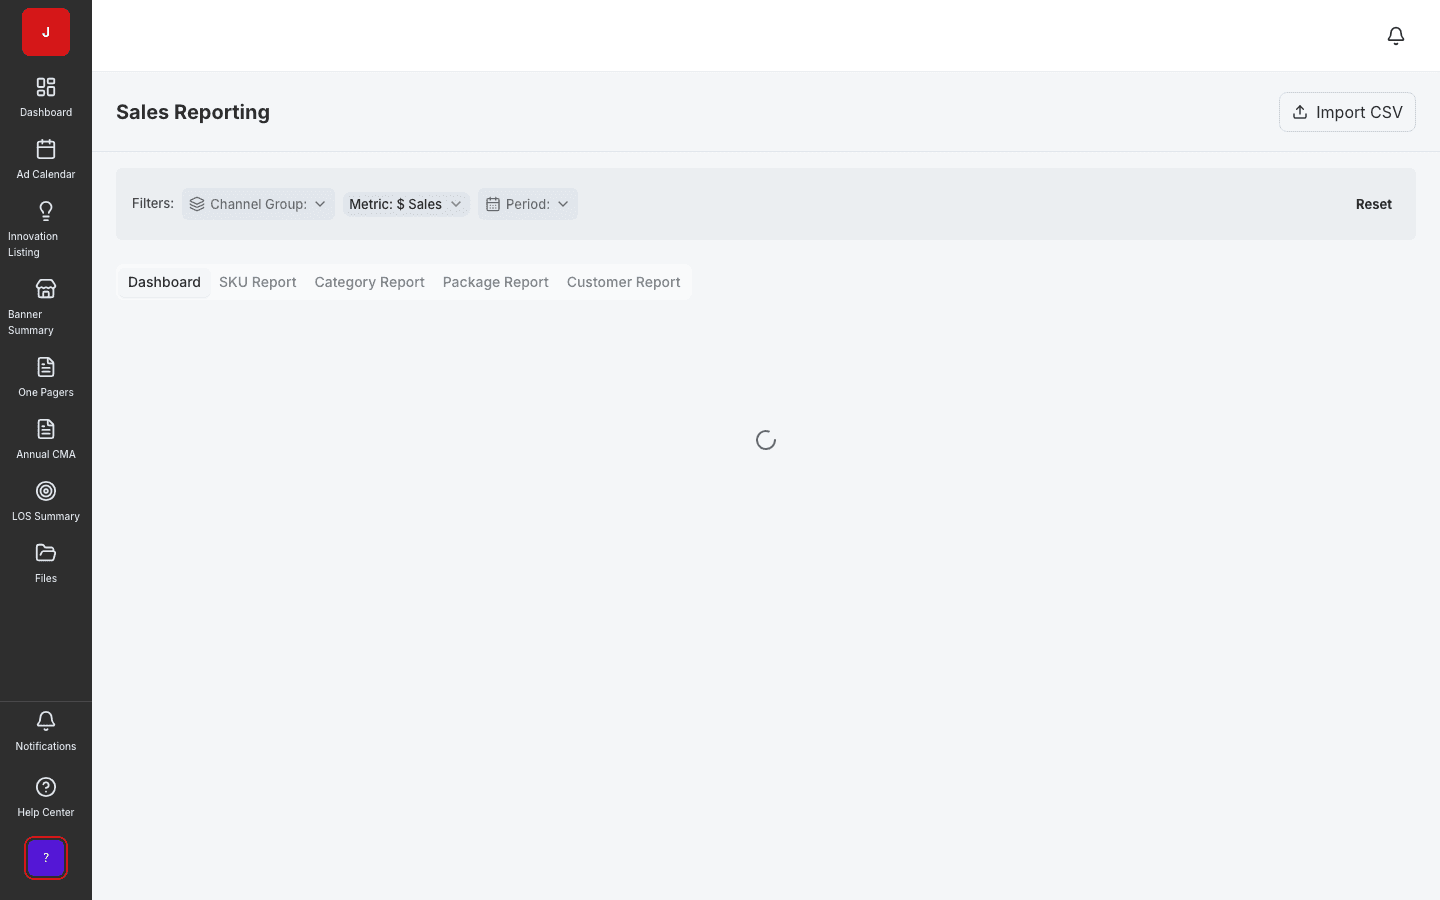Click the Sales Reporting page title
The width and height of the screenshot is (1440, 900).
click(193, 112)
